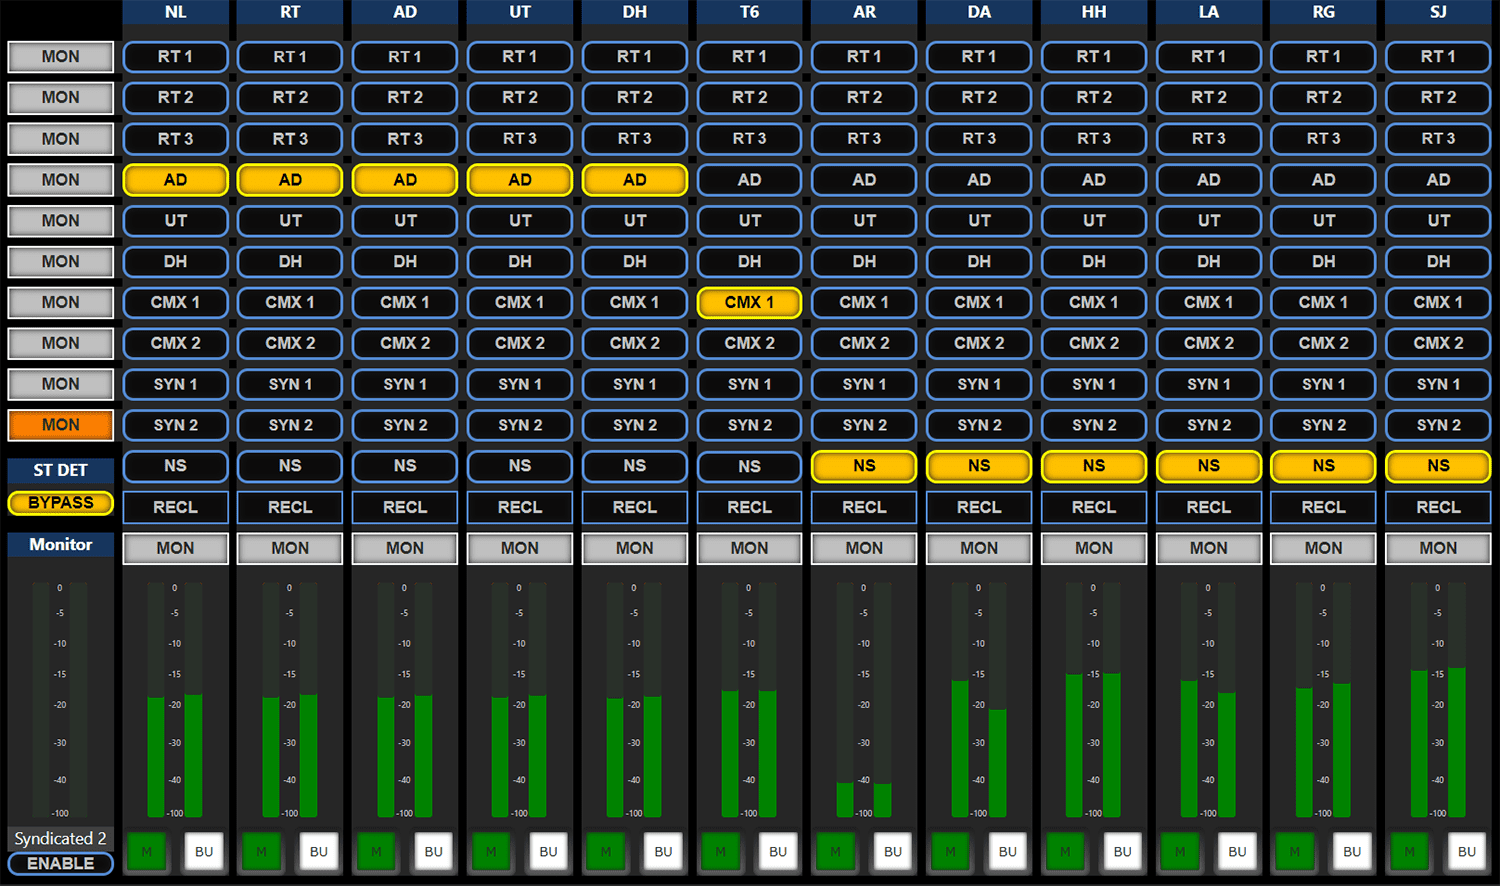The image size is (1500, 886).
Task: Select the HH column header
Action: pyautogui.click(x=1094, y=12)
